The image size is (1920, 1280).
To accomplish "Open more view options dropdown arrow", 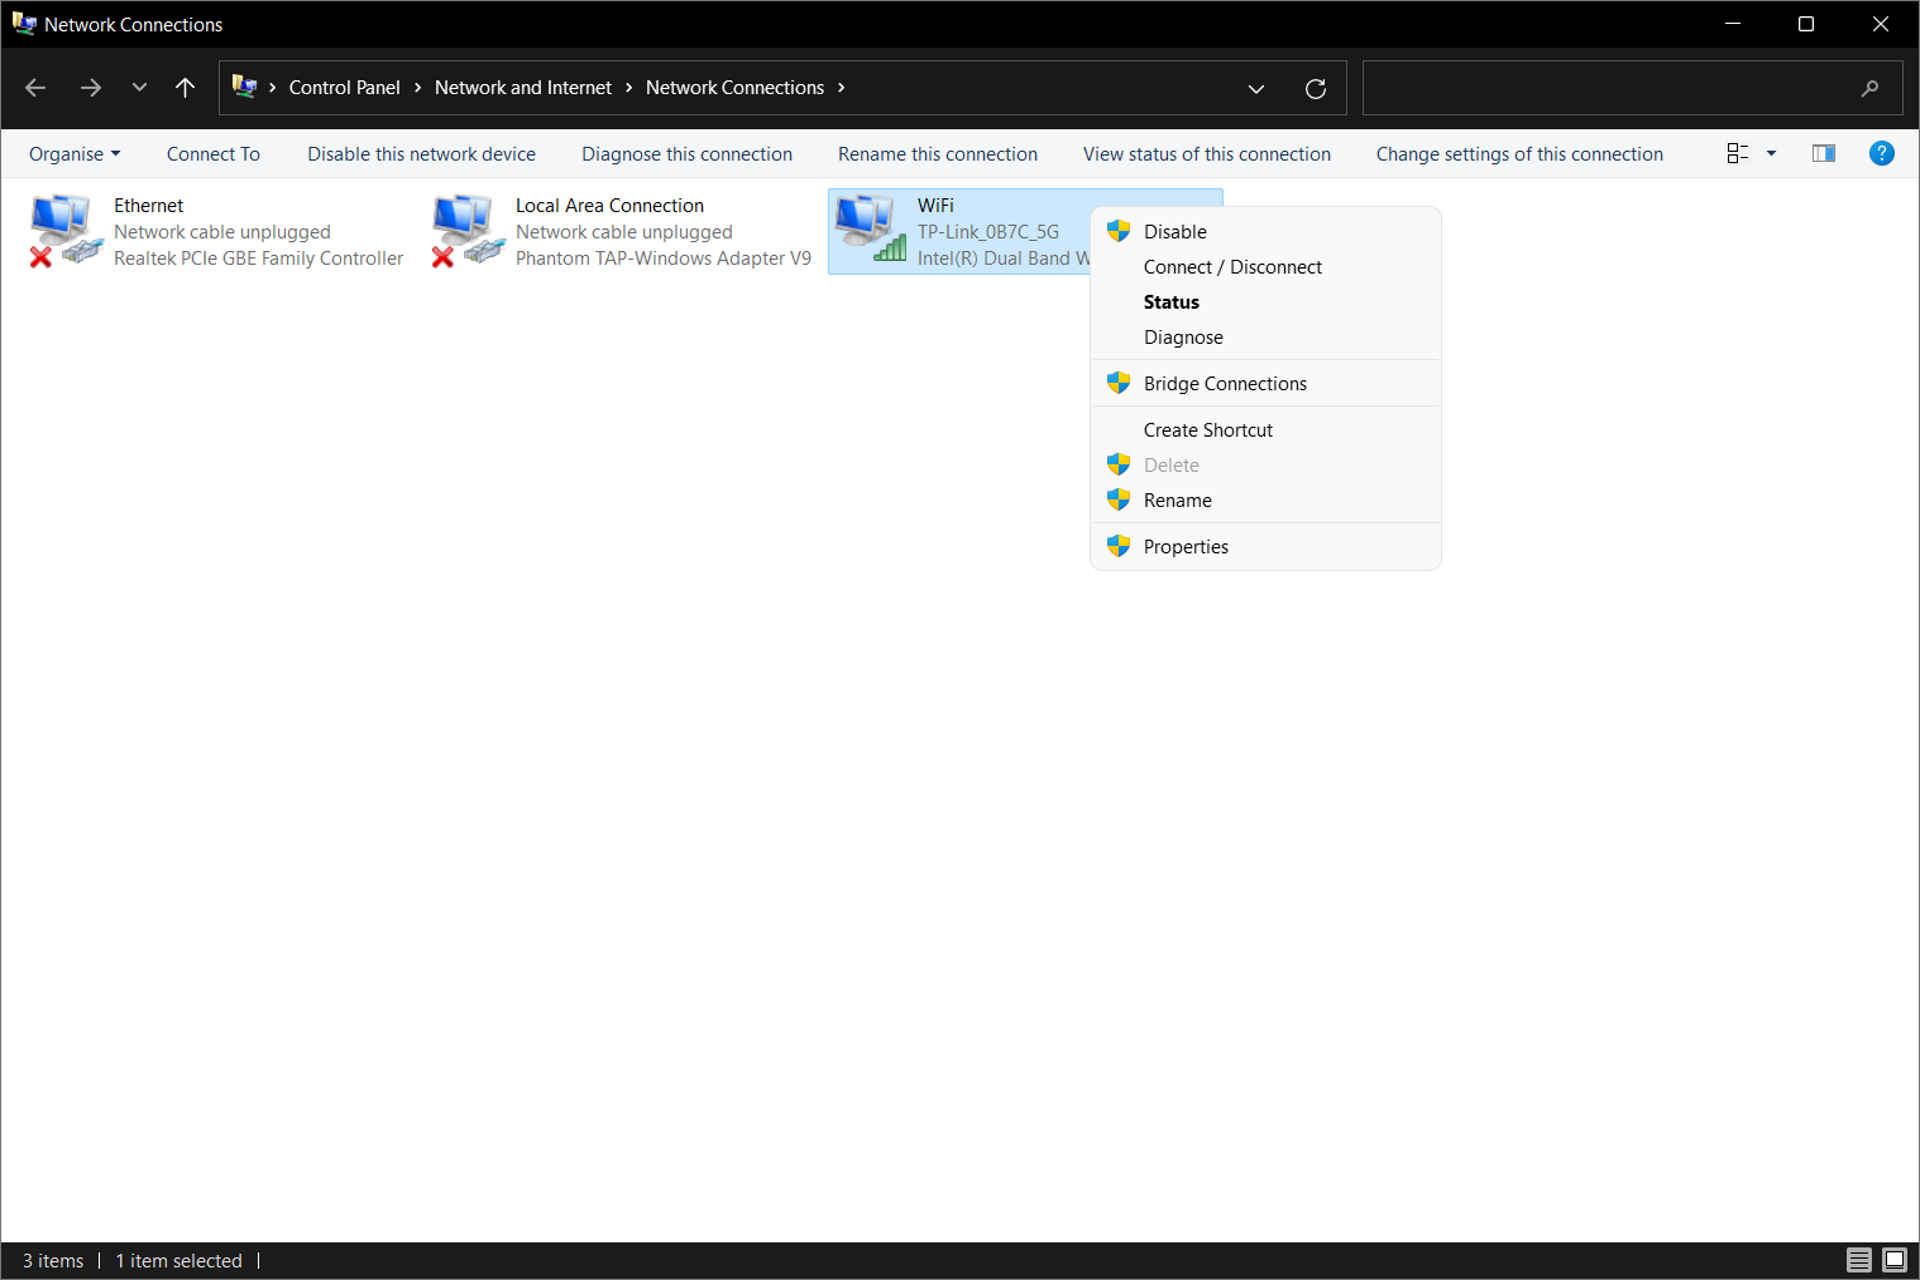I will (x=1771, y=153).
